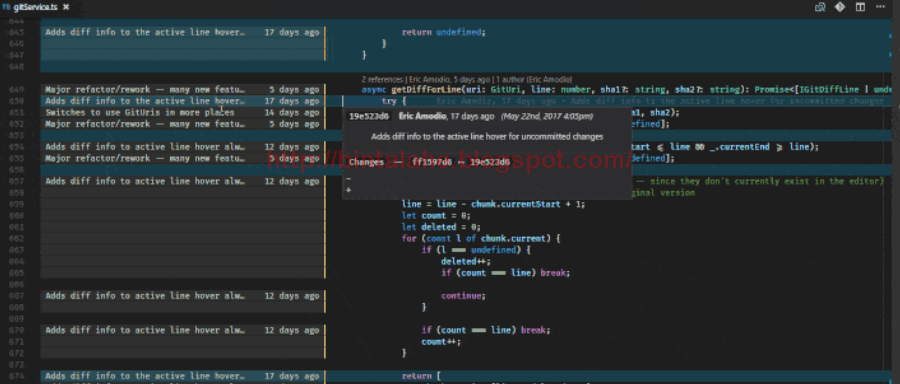The image size is (900, 384).
Task: Click line number 048 in the gutter
Action: [x=16, y=67]
